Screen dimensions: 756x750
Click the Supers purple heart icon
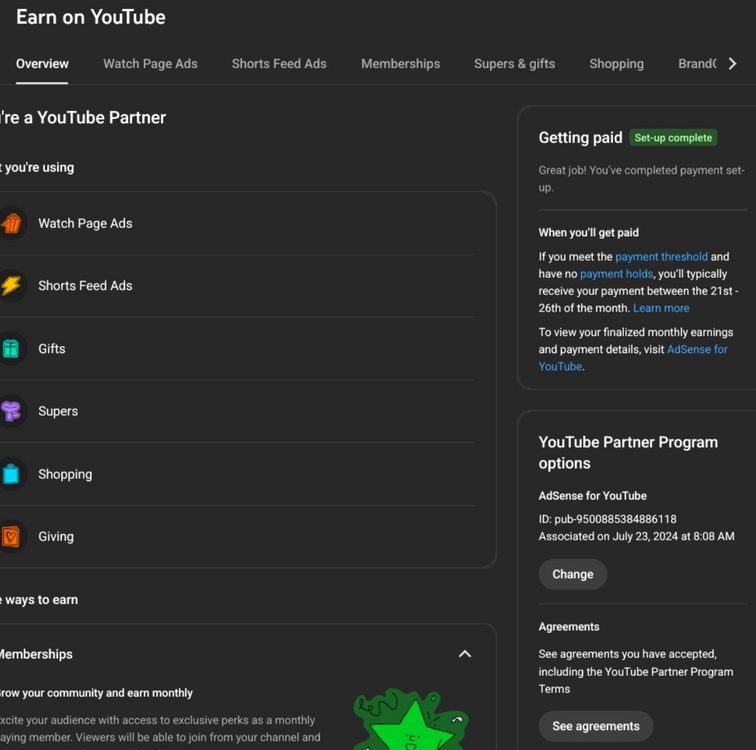coord(11,411)
